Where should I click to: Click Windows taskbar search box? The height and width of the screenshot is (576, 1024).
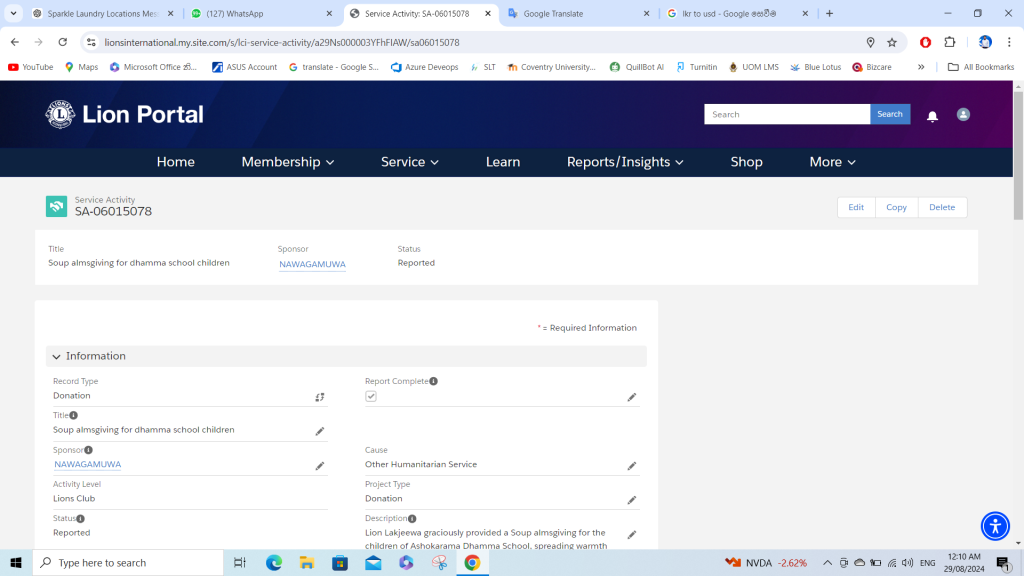click(128, 562)
